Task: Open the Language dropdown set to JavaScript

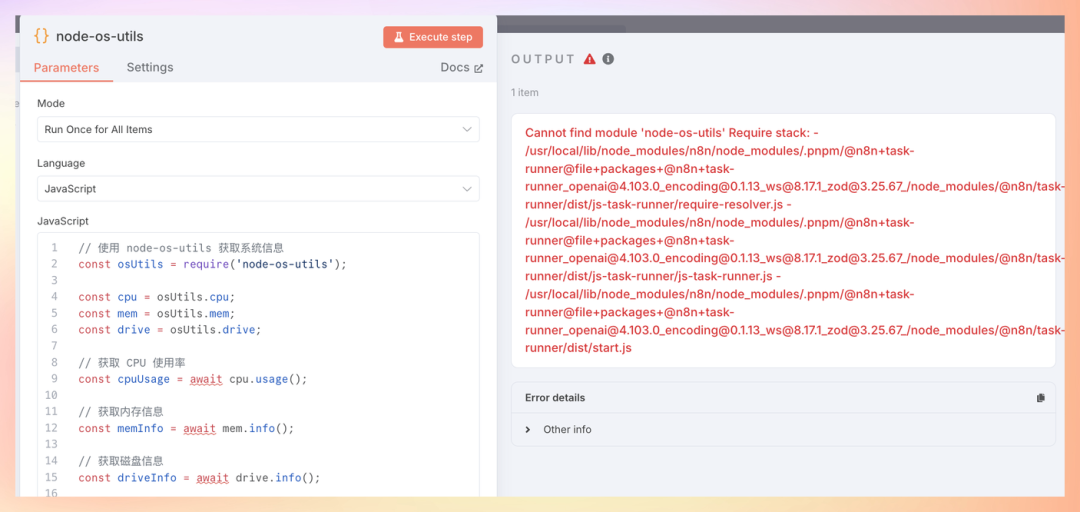Action: (x=258, y=188)
